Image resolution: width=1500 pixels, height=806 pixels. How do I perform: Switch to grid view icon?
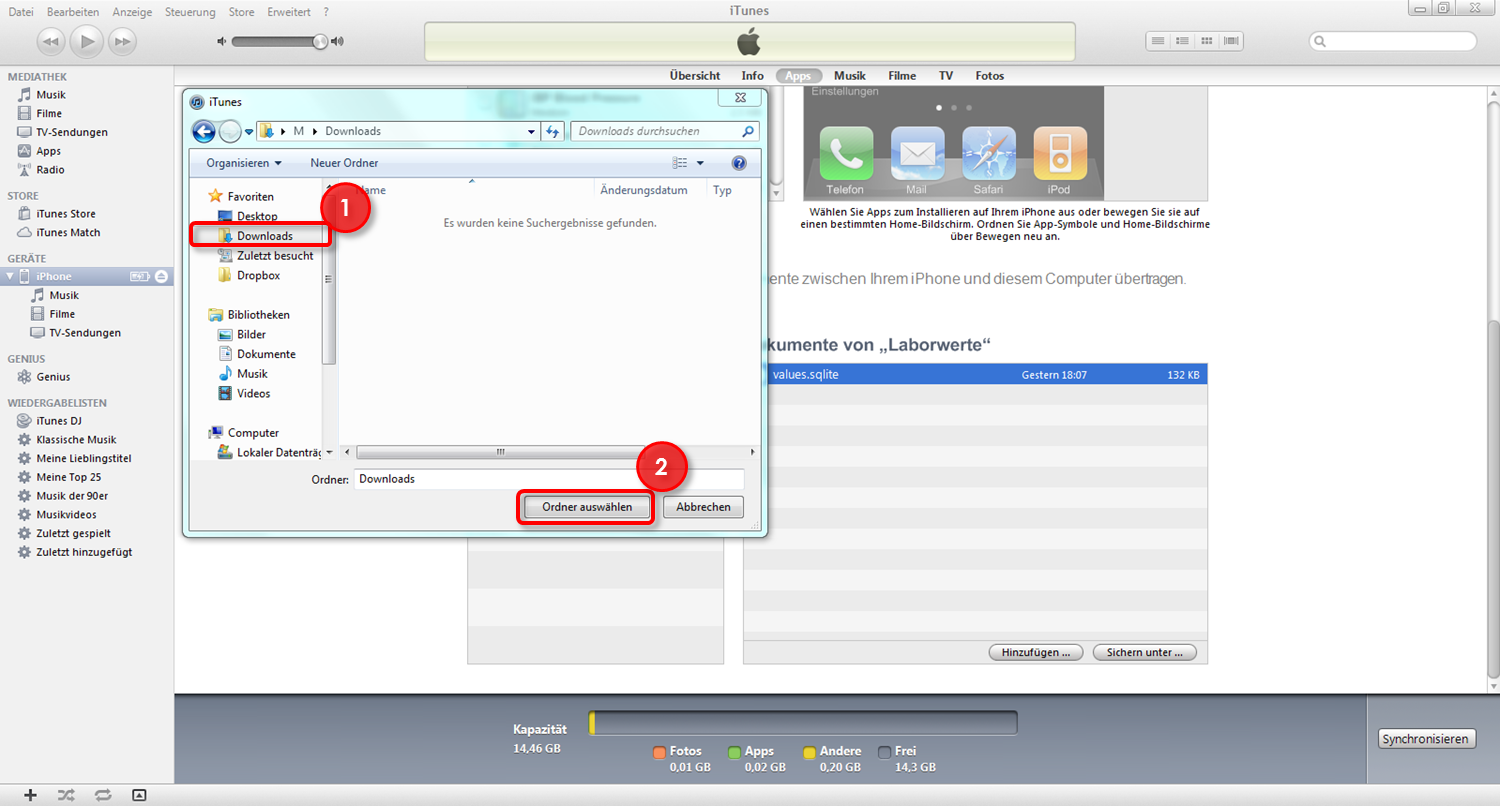1206,41
